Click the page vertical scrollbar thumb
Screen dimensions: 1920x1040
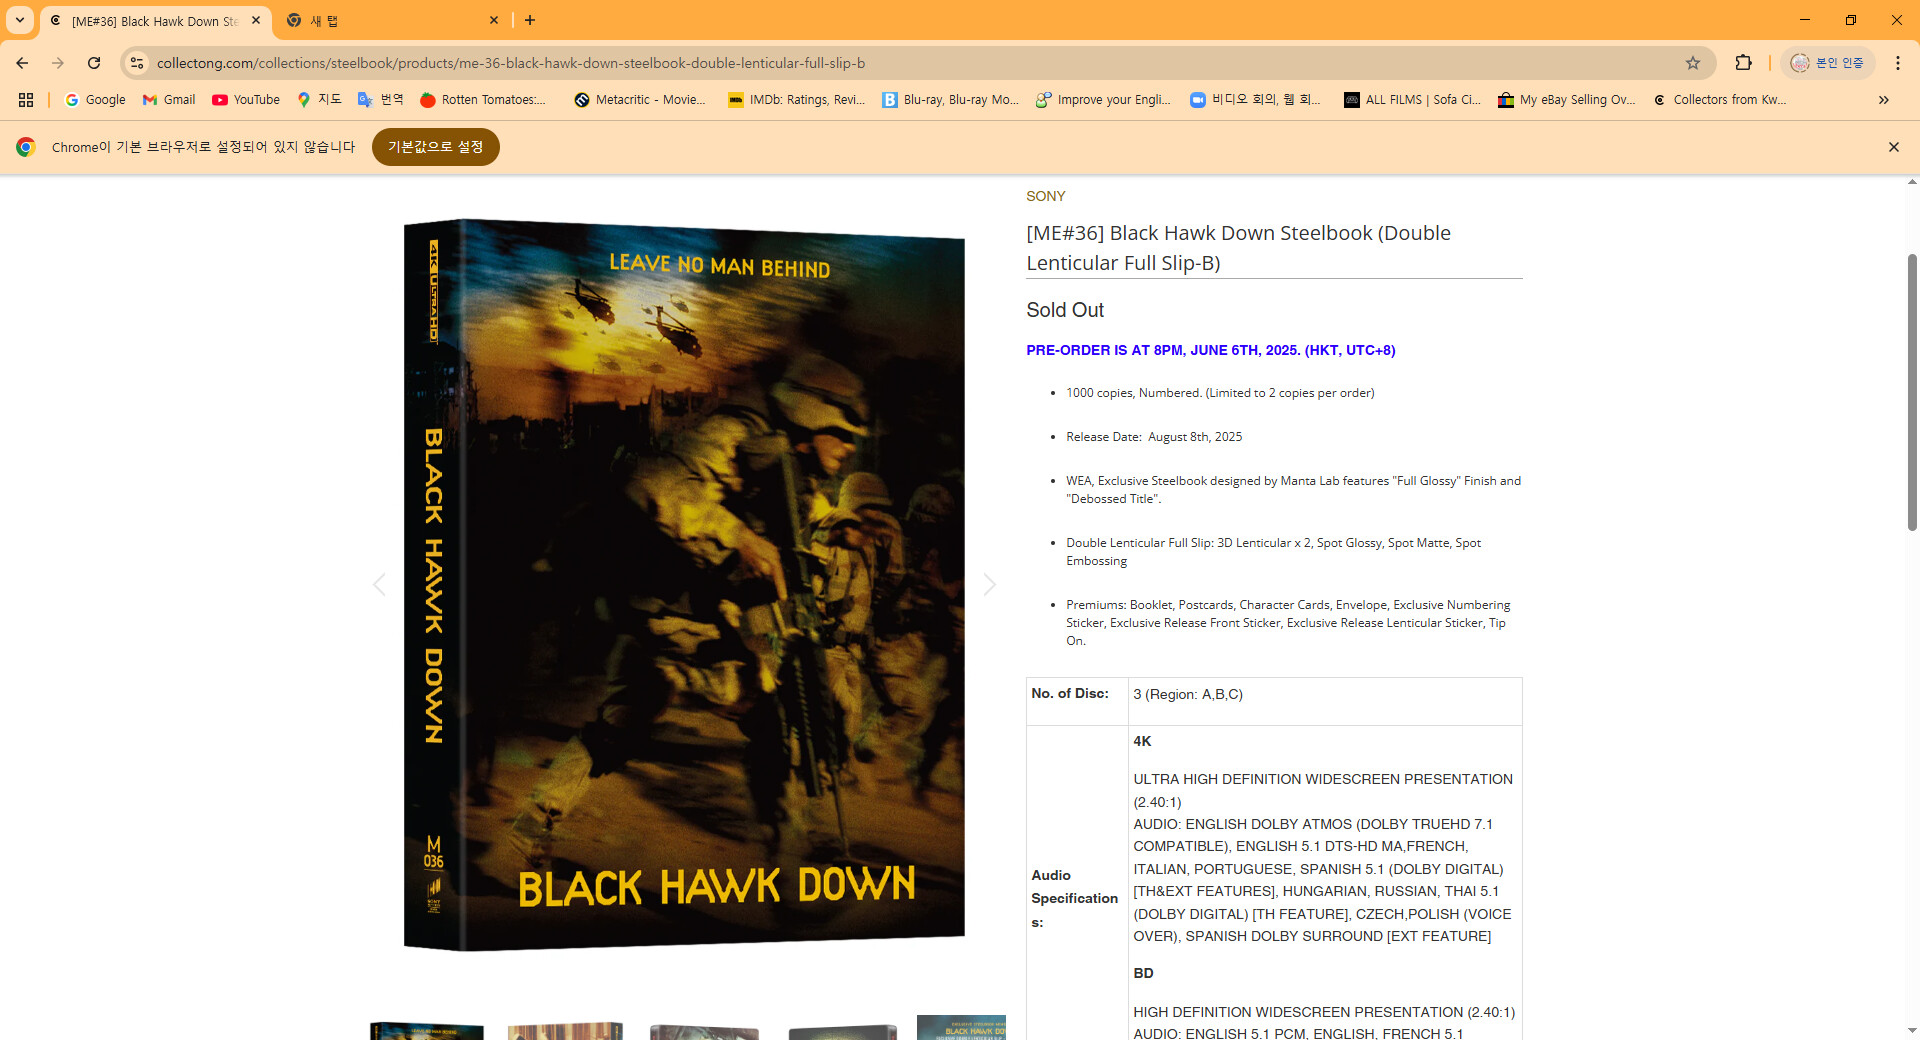pyautogui.click(x=1912, y=392)
